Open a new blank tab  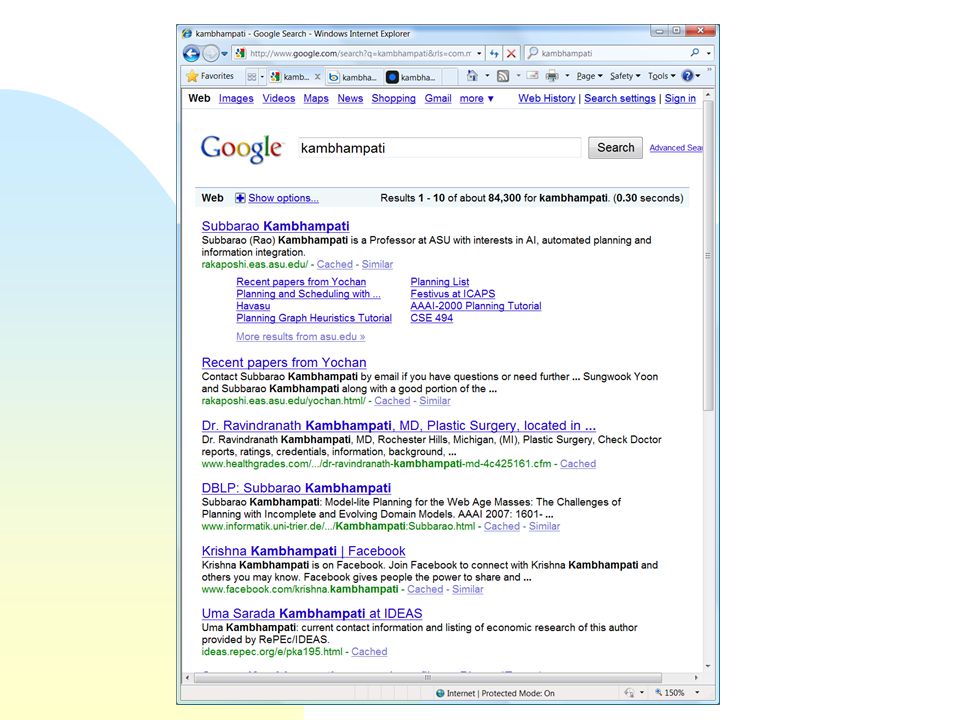[450, 77]
